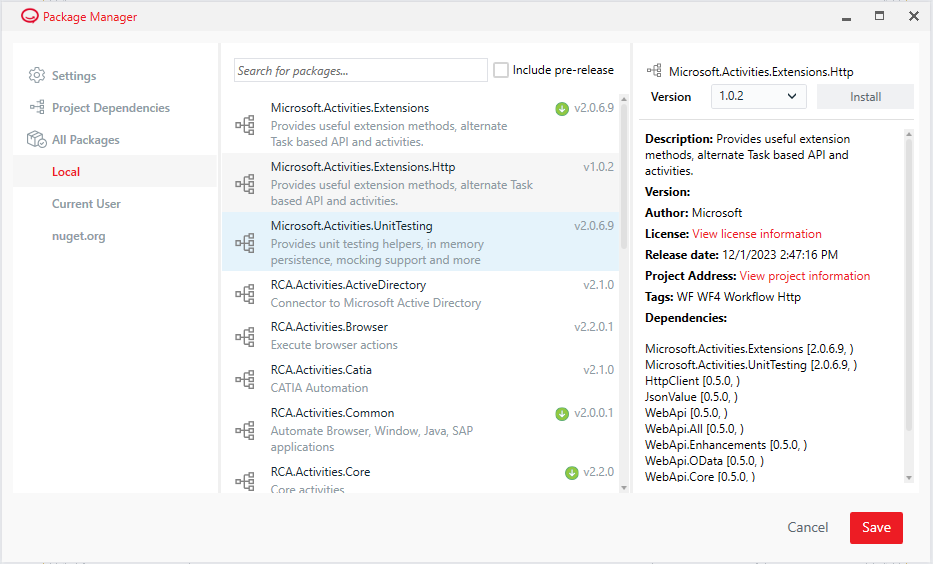Click the package list scroll up arrow
Viewport: 933px width, 564px height.
click(x=624, y=99)
